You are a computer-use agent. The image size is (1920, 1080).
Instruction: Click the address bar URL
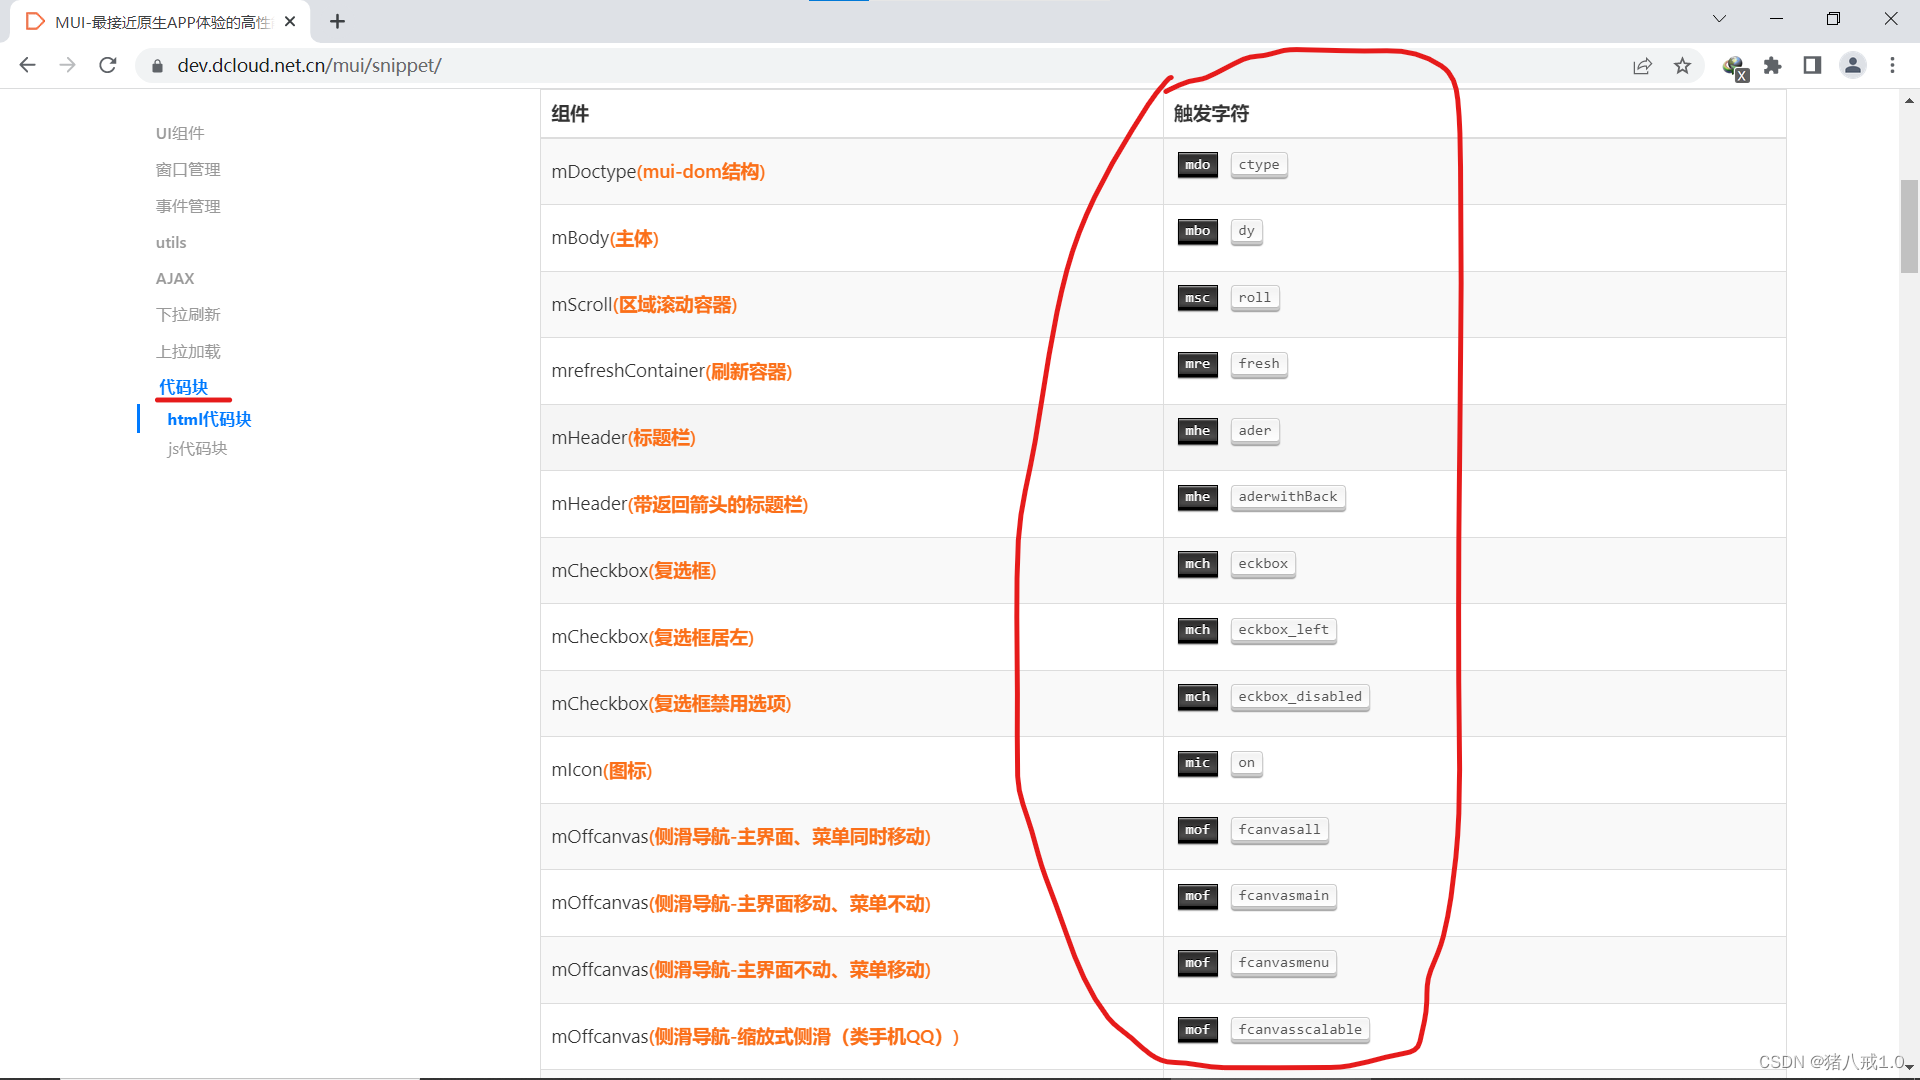click(x=309, y=66)
